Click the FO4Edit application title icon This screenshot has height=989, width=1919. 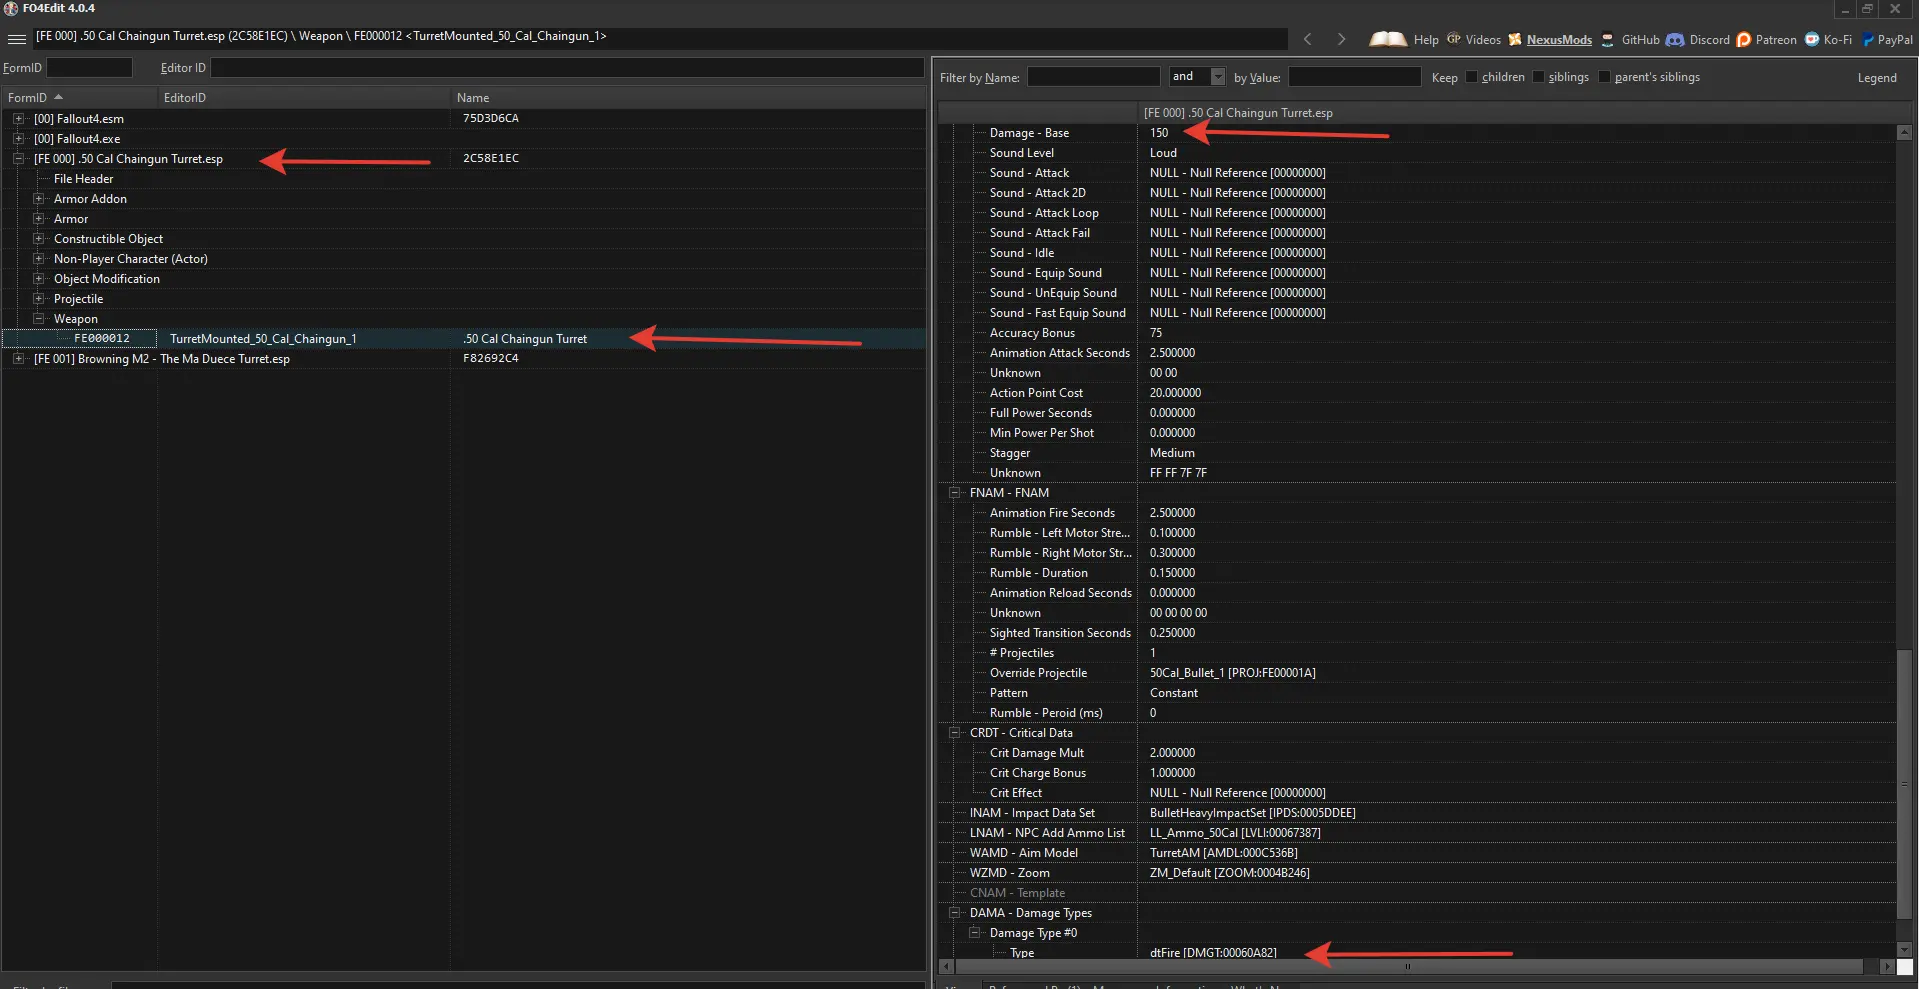(11, 8)
